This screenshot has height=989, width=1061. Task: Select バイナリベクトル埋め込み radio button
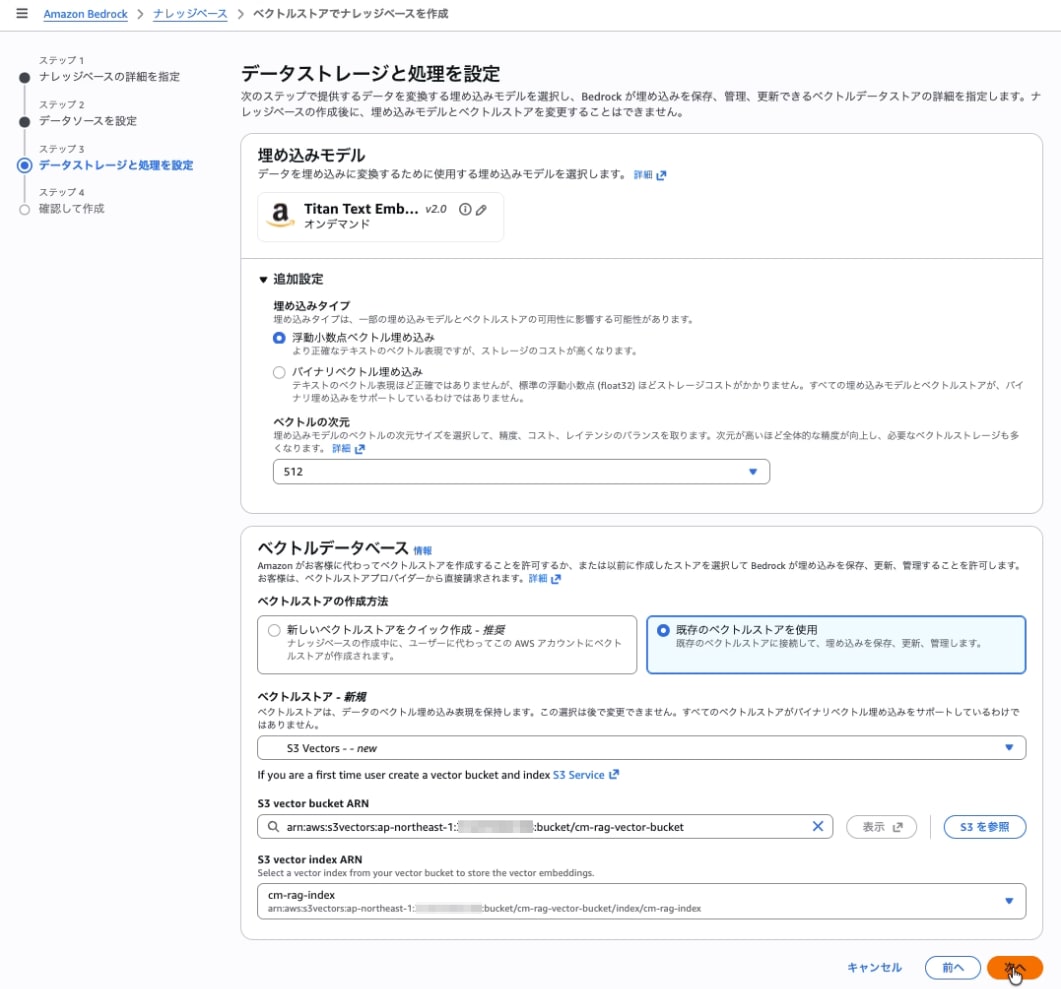coord(279,372)
